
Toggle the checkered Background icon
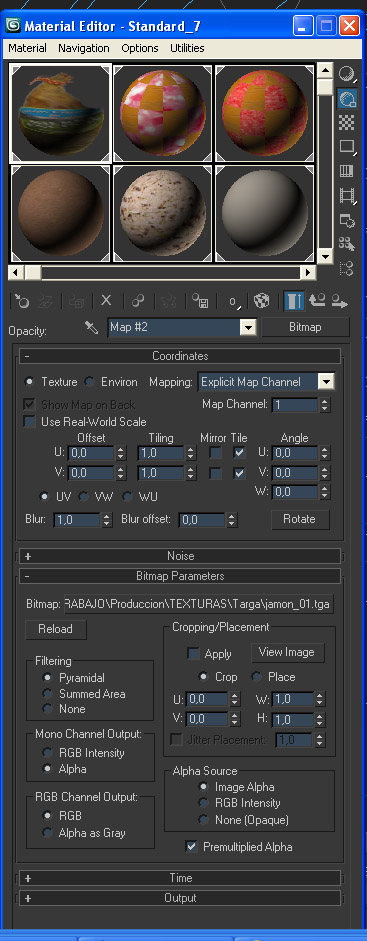346,122
